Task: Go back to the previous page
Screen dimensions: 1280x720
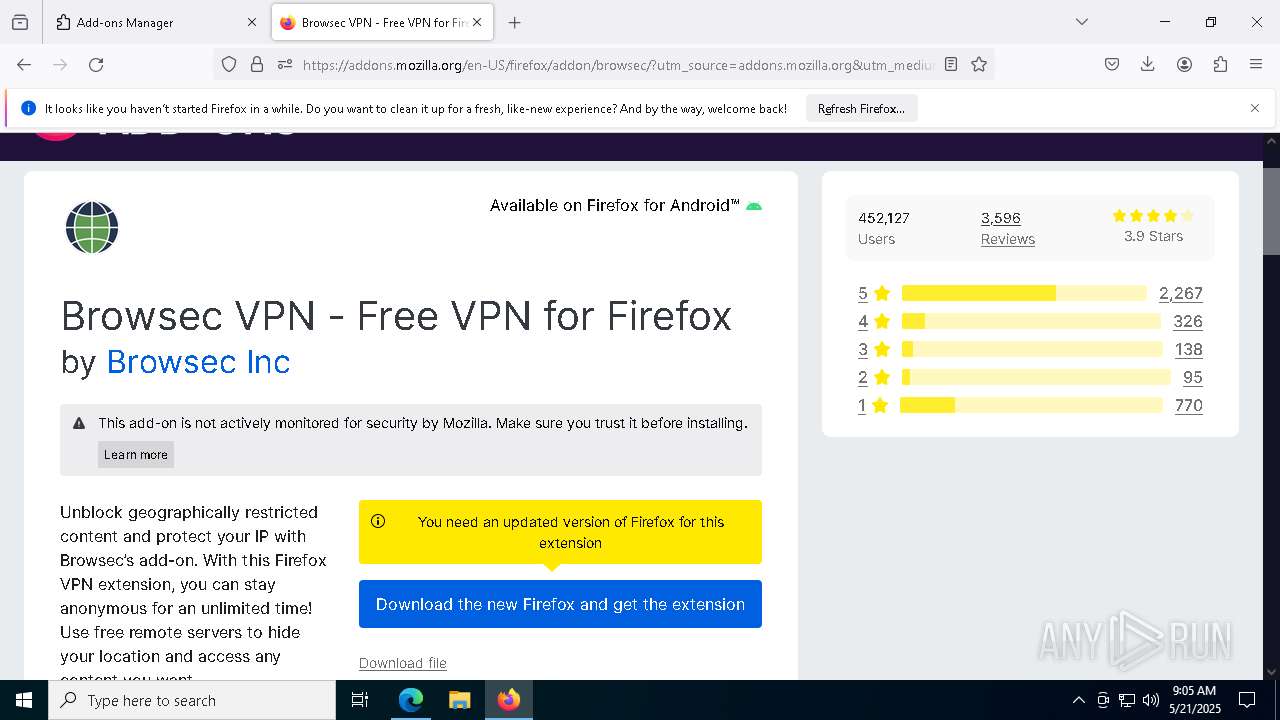Action: tap(24, 64)
